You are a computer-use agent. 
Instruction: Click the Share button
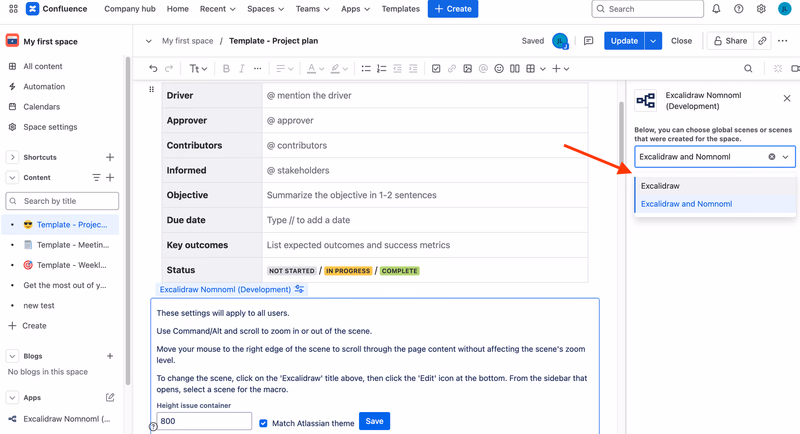730,41
